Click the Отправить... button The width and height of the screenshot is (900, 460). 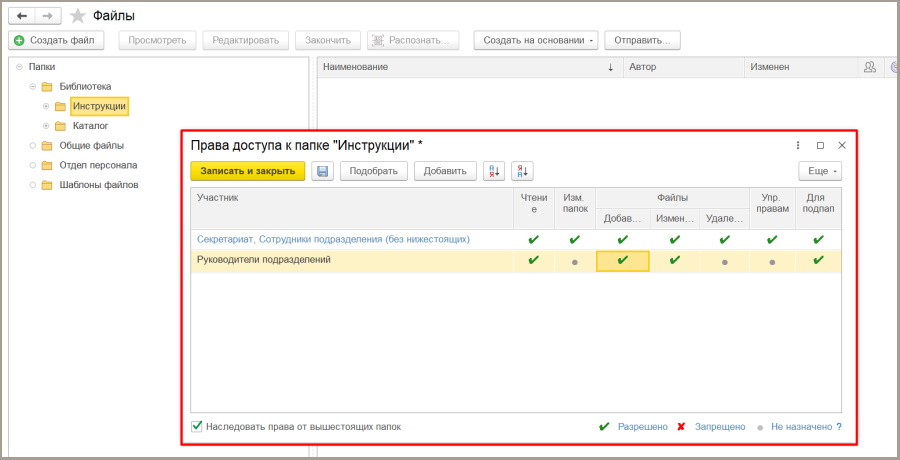pyautogui.click(x=642, y=40)
